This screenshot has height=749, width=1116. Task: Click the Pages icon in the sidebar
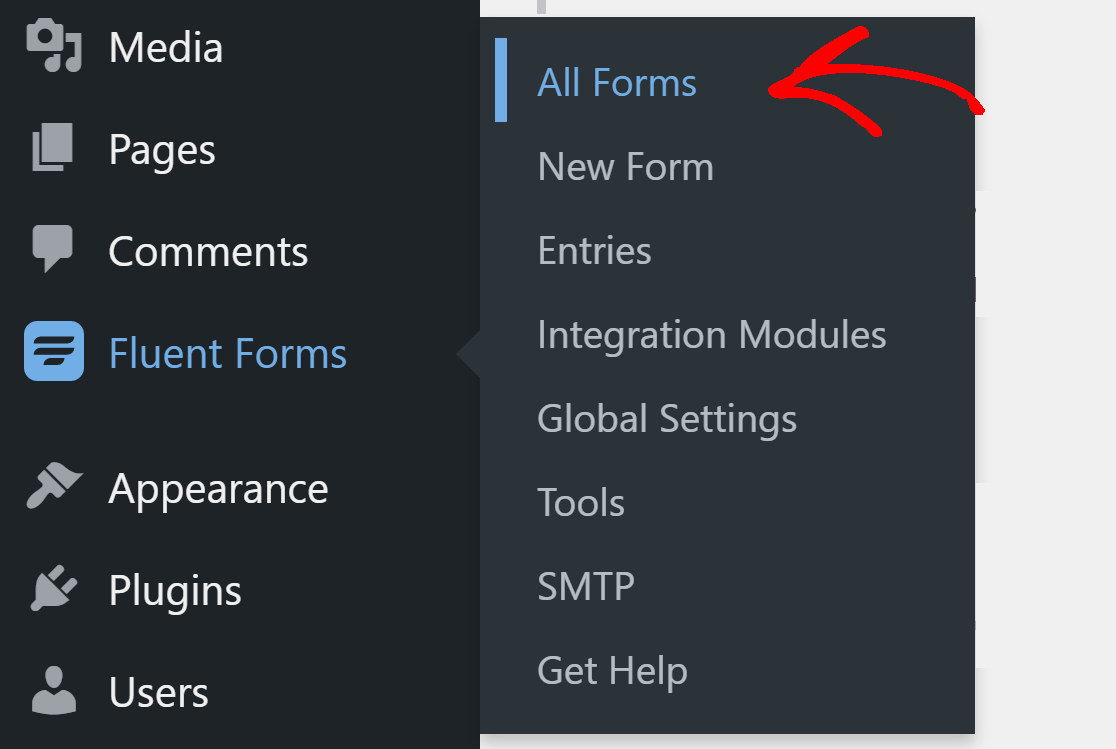pyautogui.click(x=52, y=148)
